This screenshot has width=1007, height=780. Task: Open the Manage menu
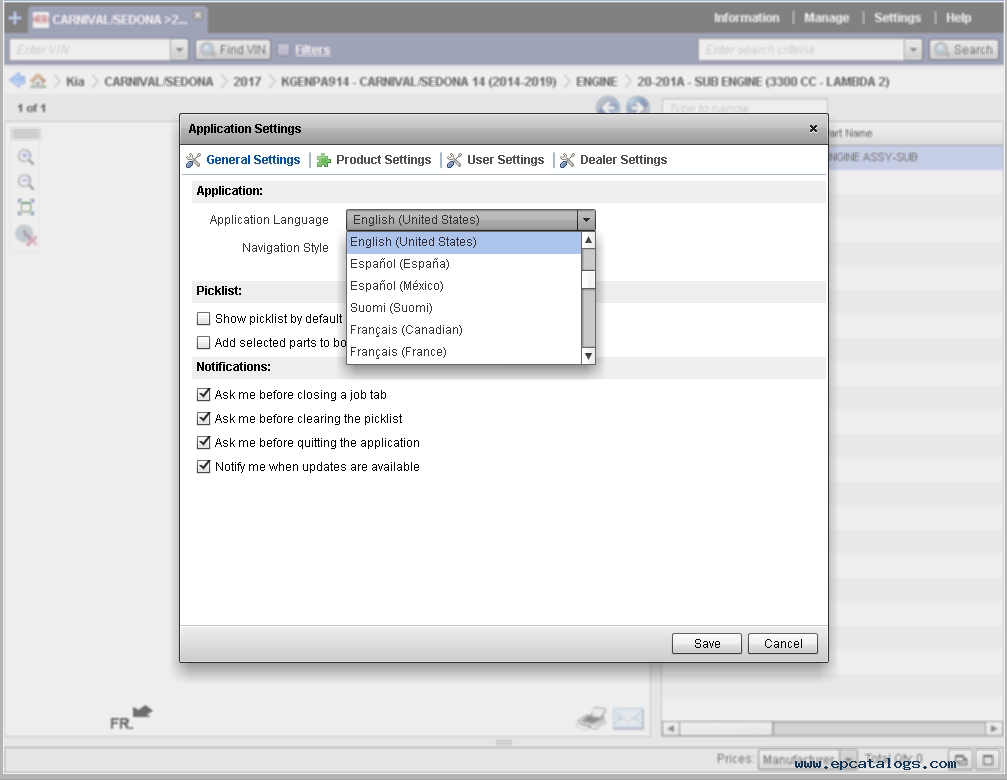827,18
